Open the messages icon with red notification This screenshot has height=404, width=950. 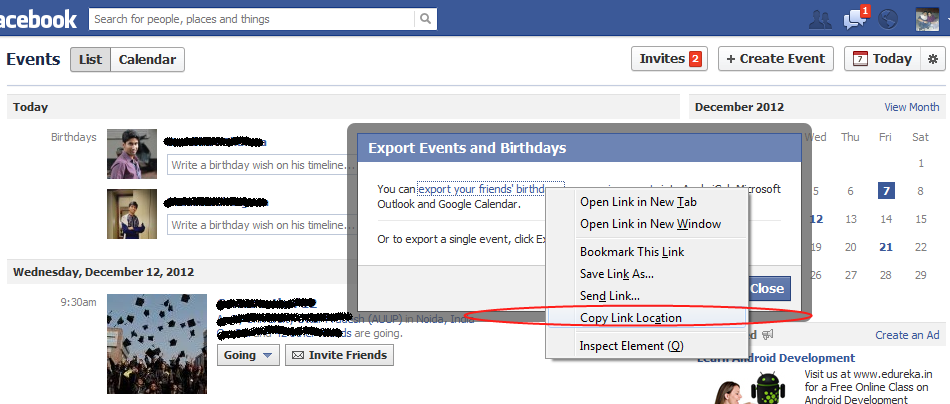(855, 19)
